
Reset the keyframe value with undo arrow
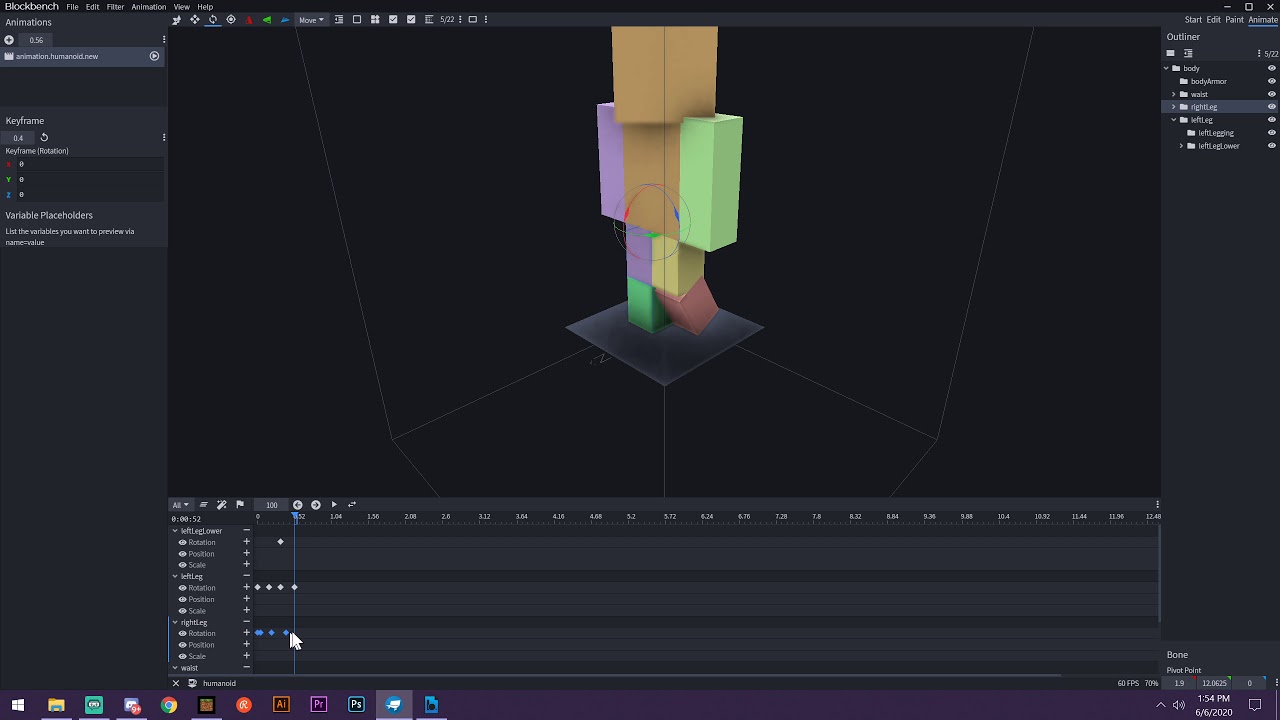point(44,138)
